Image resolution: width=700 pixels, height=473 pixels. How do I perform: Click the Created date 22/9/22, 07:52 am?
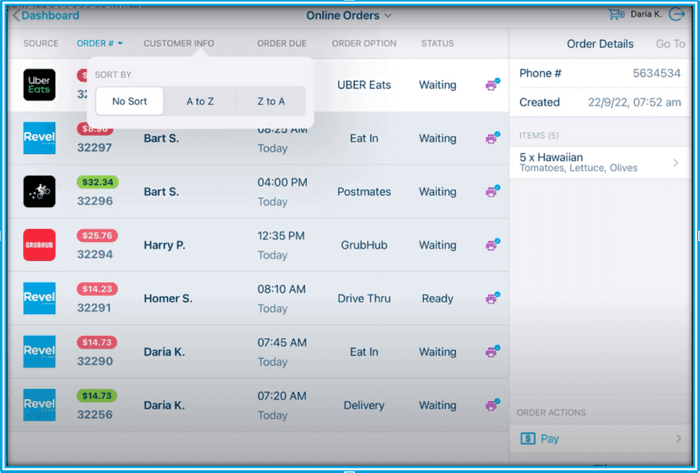[634, 102]
